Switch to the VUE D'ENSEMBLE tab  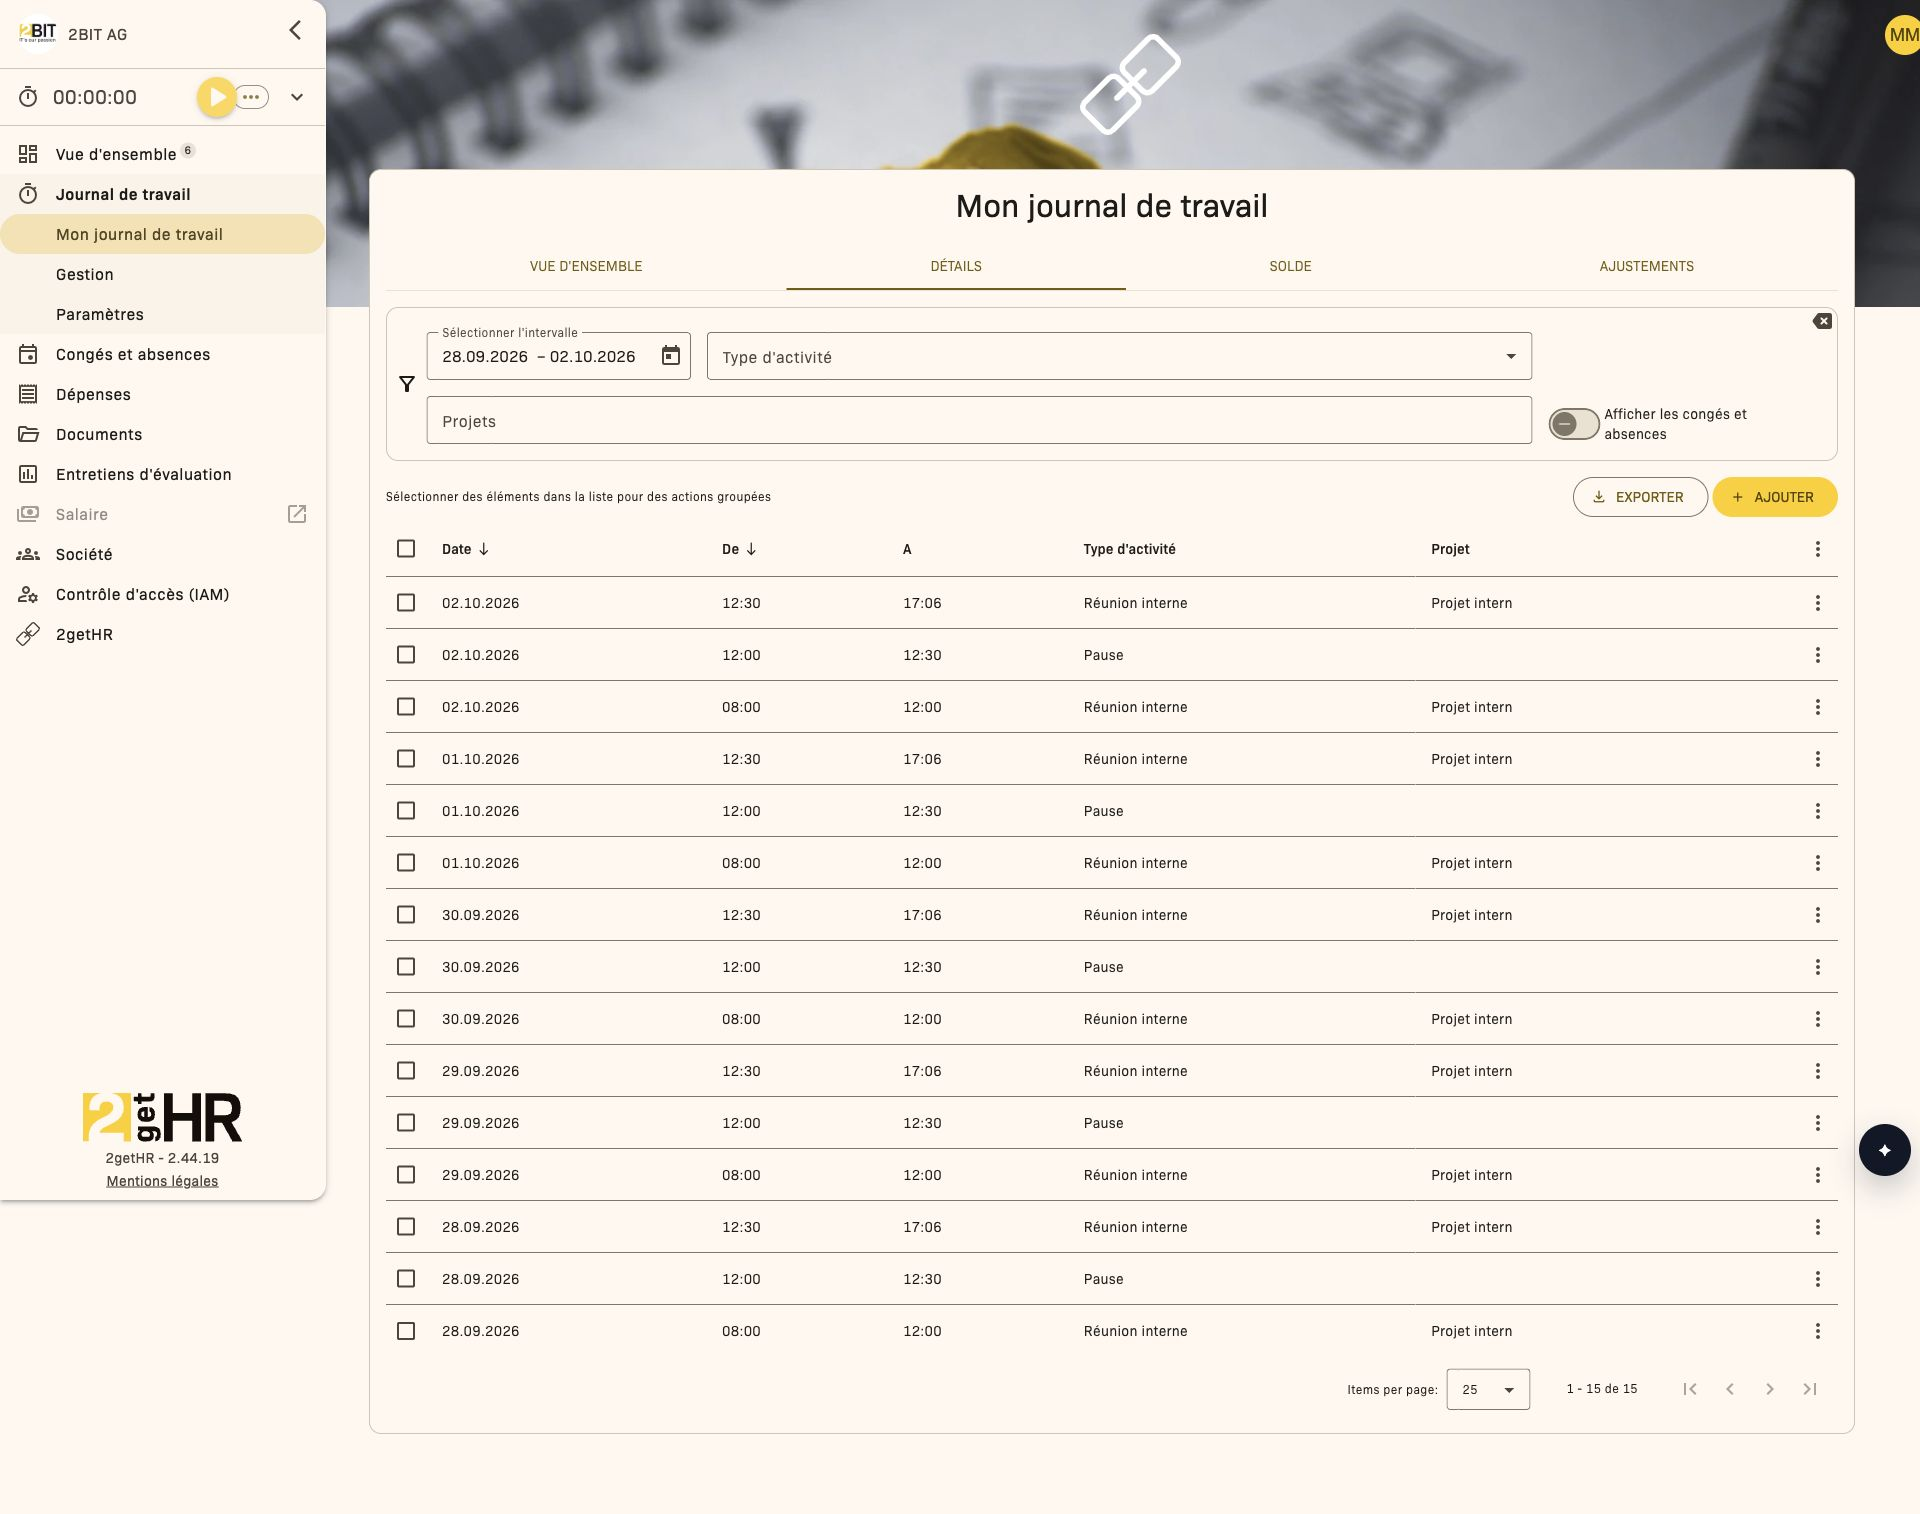(586, 266)
